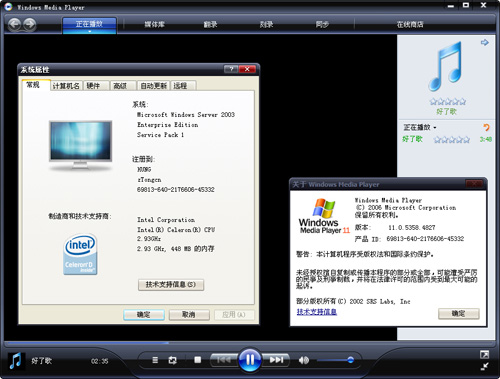Open the 同步 (Sync) tab
Screen dimensions: 500x379
(322, 24)
